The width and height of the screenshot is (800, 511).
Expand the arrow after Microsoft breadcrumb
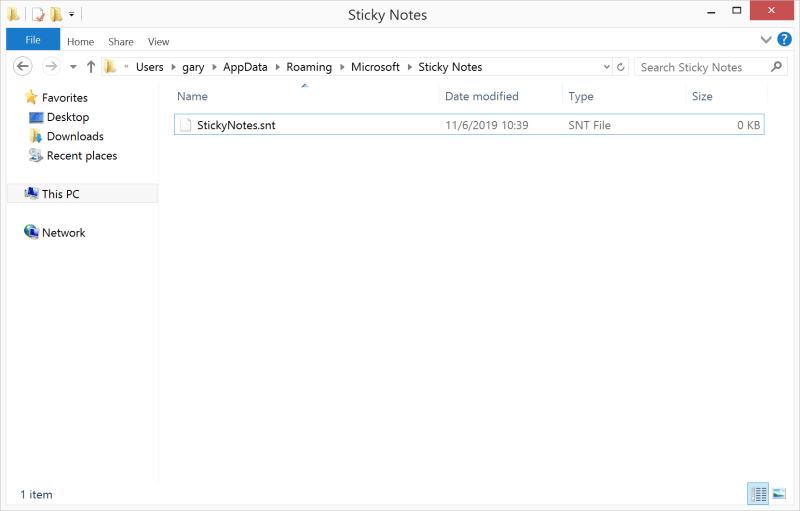tap(409, 67)
